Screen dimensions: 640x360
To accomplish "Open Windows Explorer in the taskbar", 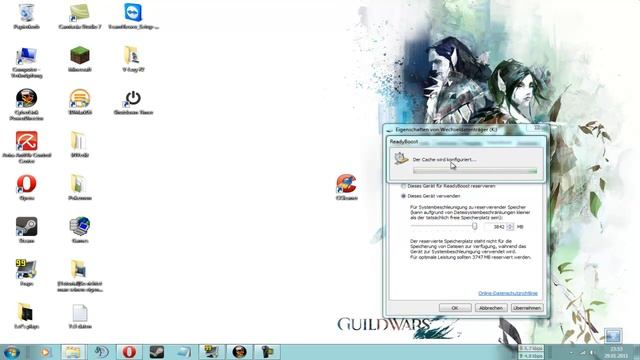I will pyautogui.click(x=73, y=352).
